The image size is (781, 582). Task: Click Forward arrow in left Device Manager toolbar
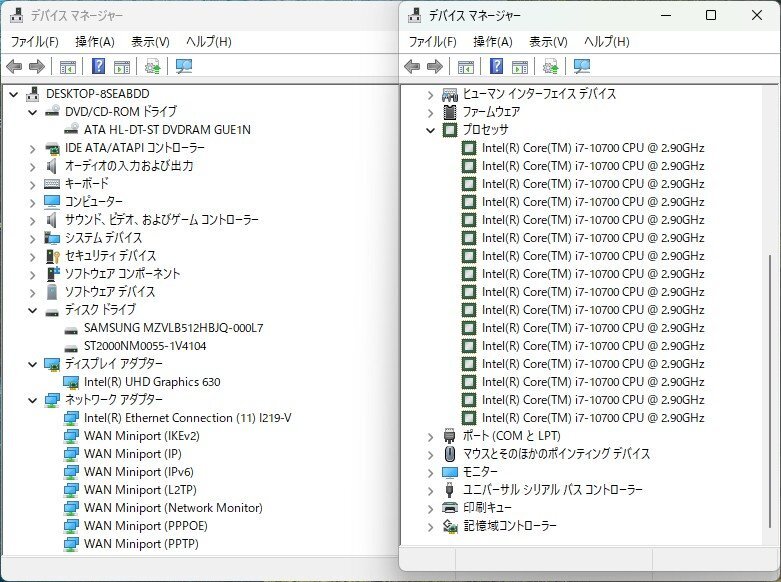pyautogui.click(x=37, y=66)
